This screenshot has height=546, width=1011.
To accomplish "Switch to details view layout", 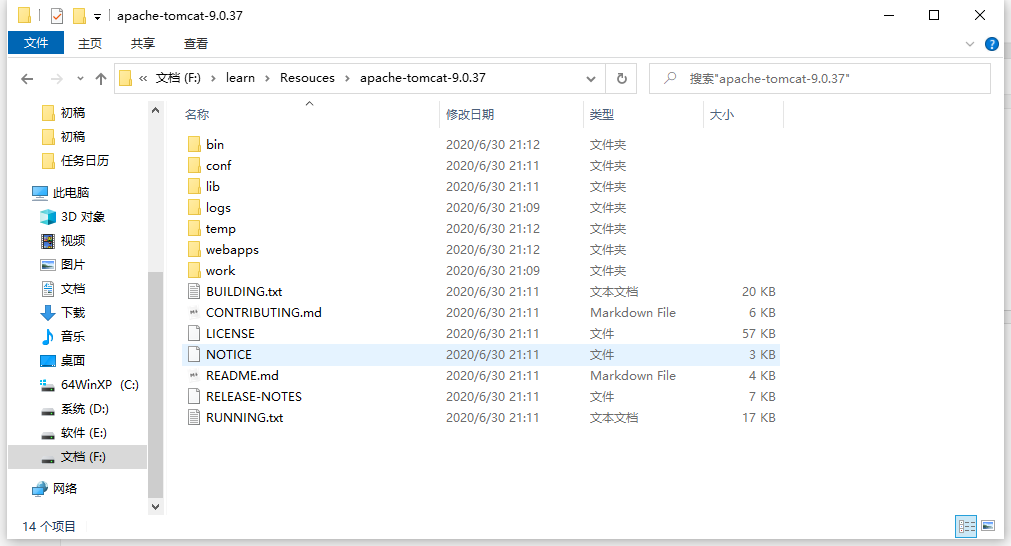I will point(966,526).
